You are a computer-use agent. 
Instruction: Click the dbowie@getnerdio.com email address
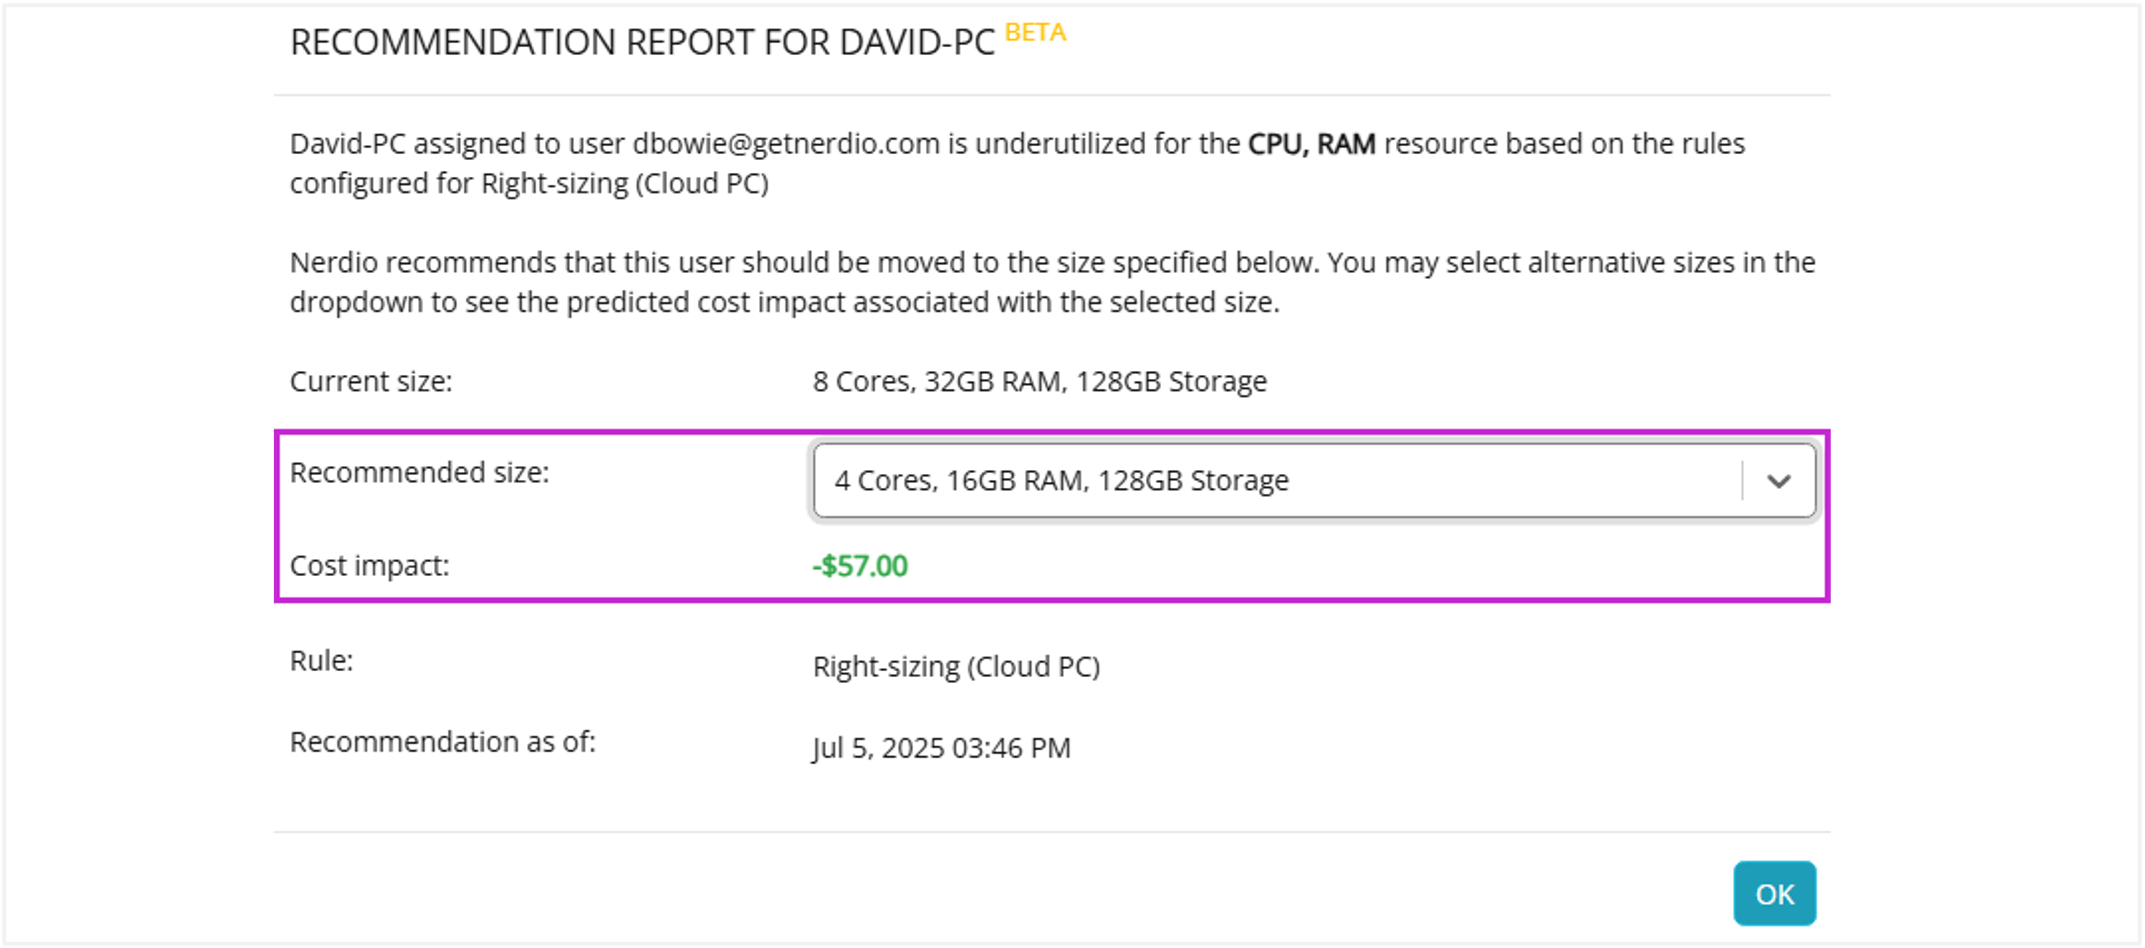click(786, 144)
